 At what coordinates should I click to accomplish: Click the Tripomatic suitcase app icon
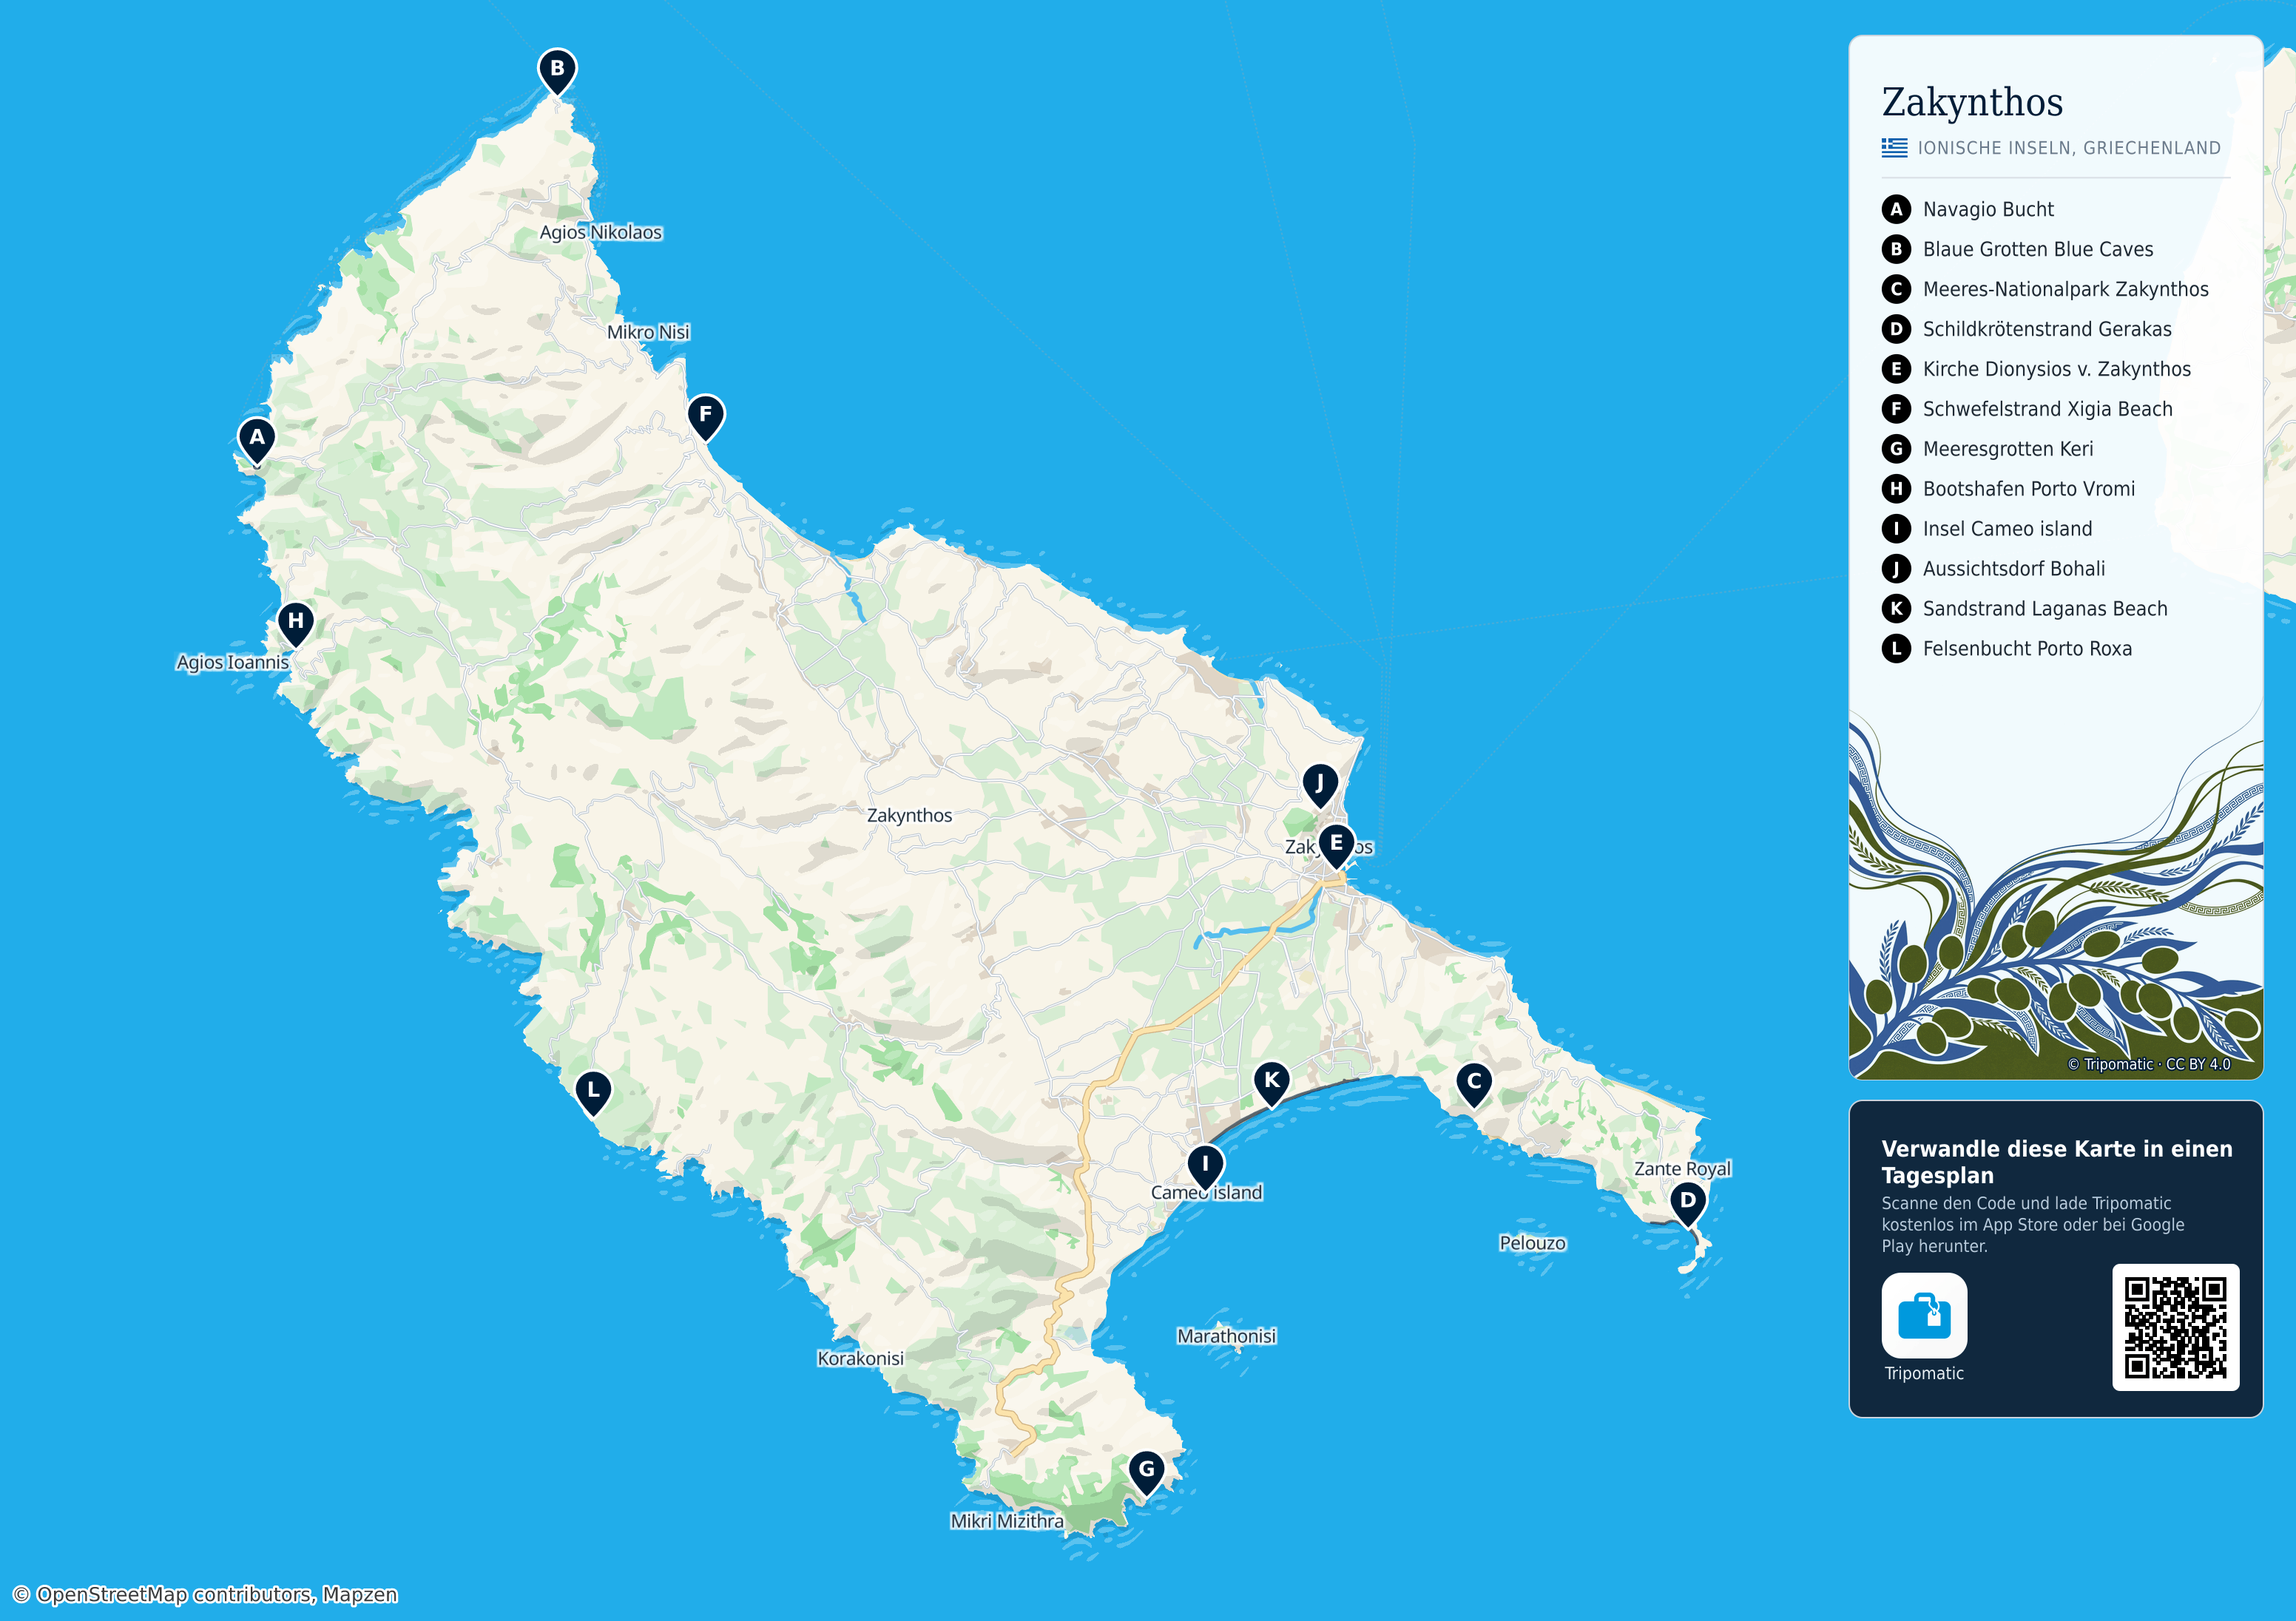pyautogui.click(x=1924, y=1315)
